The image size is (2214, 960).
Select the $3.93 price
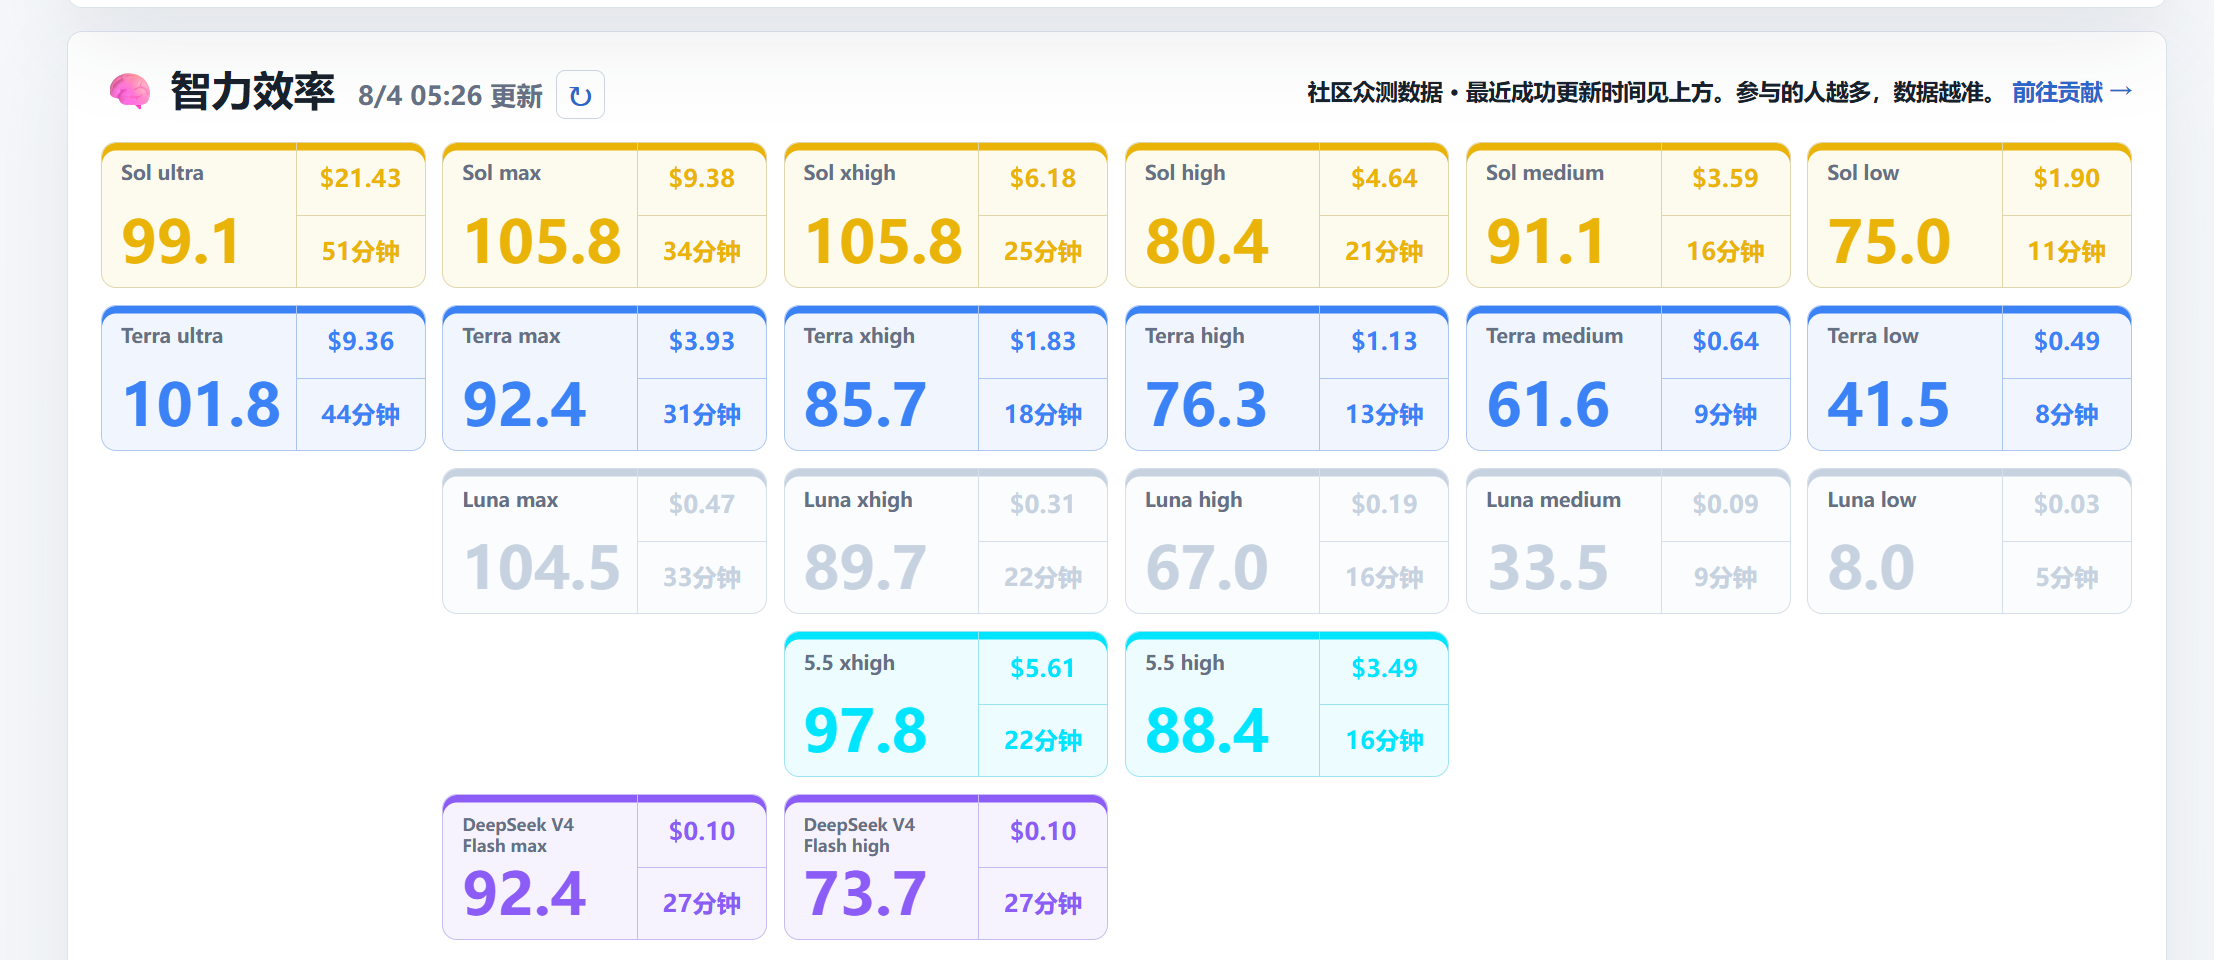702,341
